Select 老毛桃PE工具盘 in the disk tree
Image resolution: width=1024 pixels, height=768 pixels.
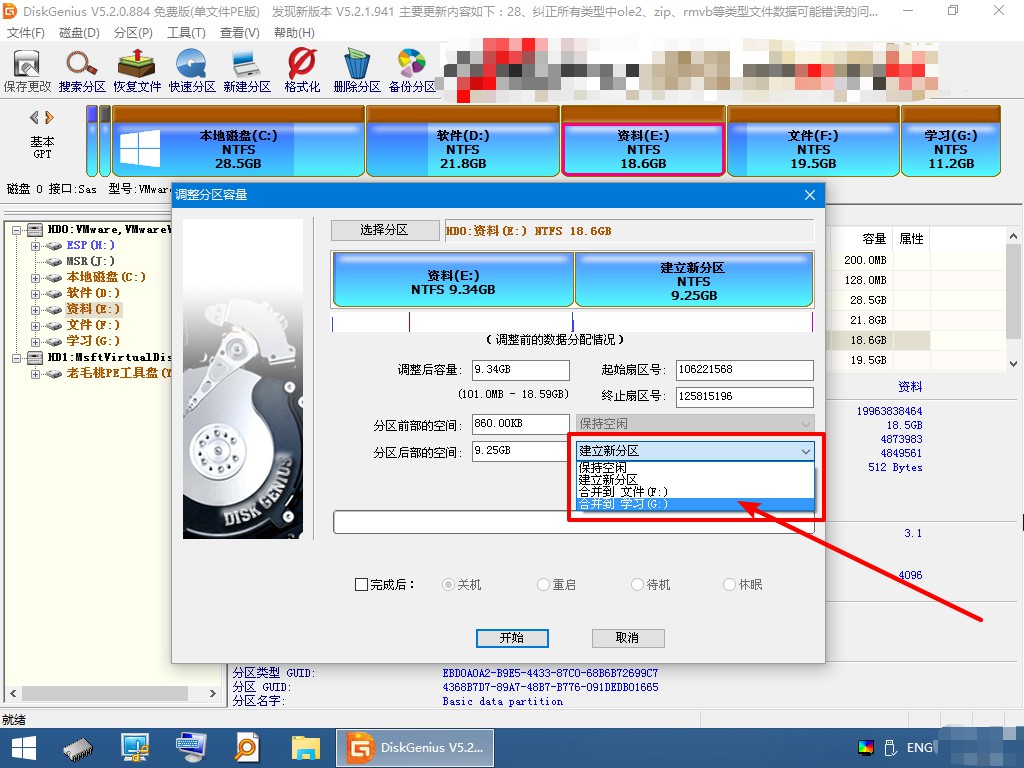[118, 373]
